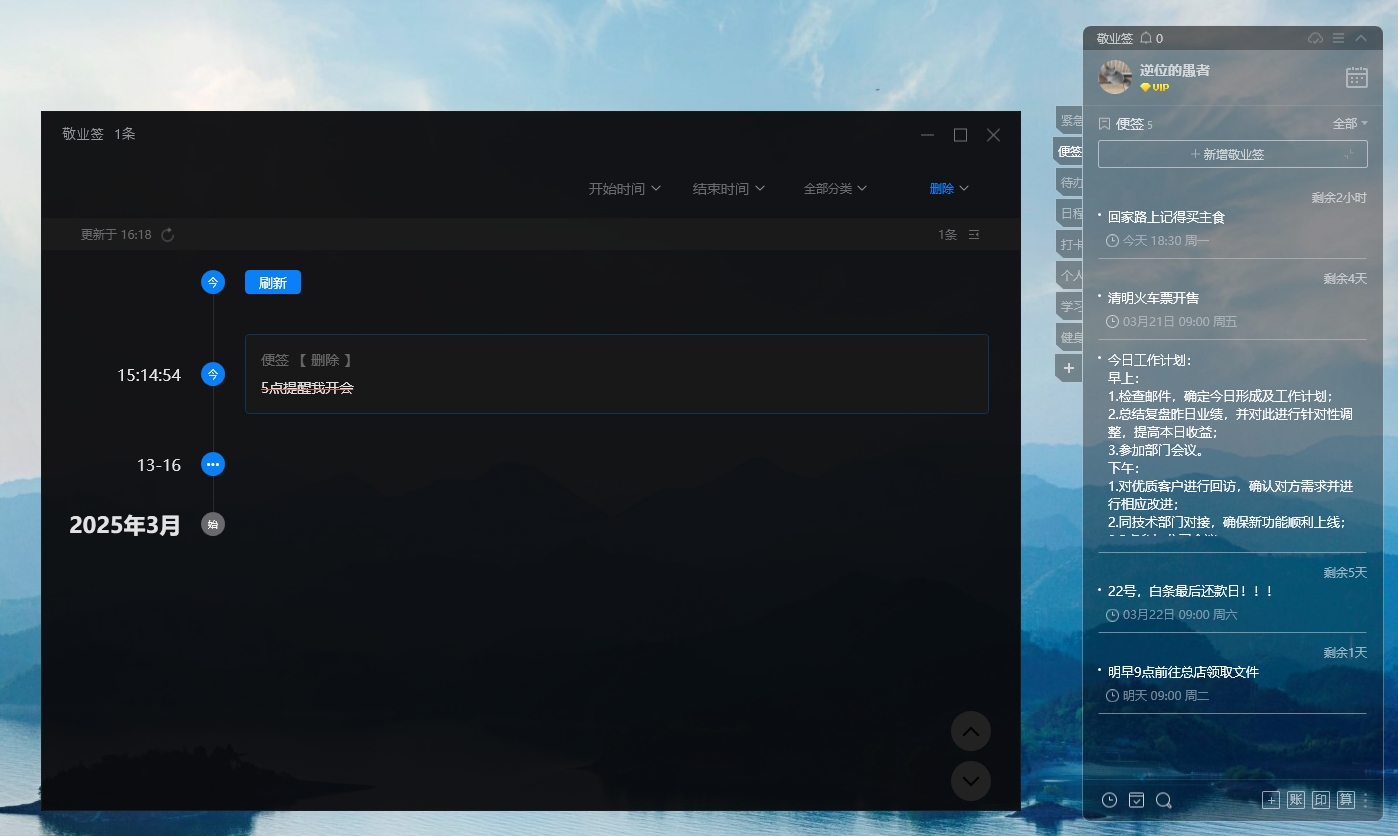Select the 个人 side tab

pyautogui.click(x=1069, y=275)
